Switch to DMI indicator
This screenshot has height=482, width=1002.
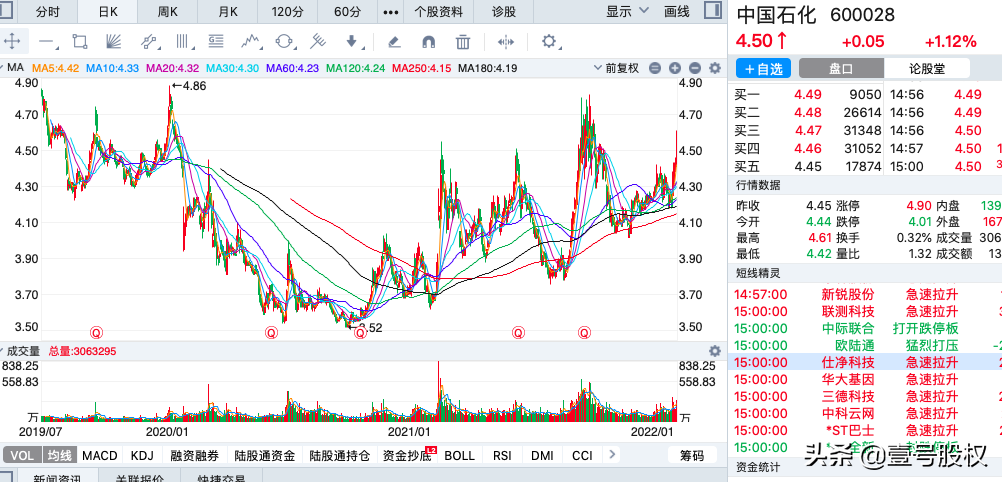543,455
